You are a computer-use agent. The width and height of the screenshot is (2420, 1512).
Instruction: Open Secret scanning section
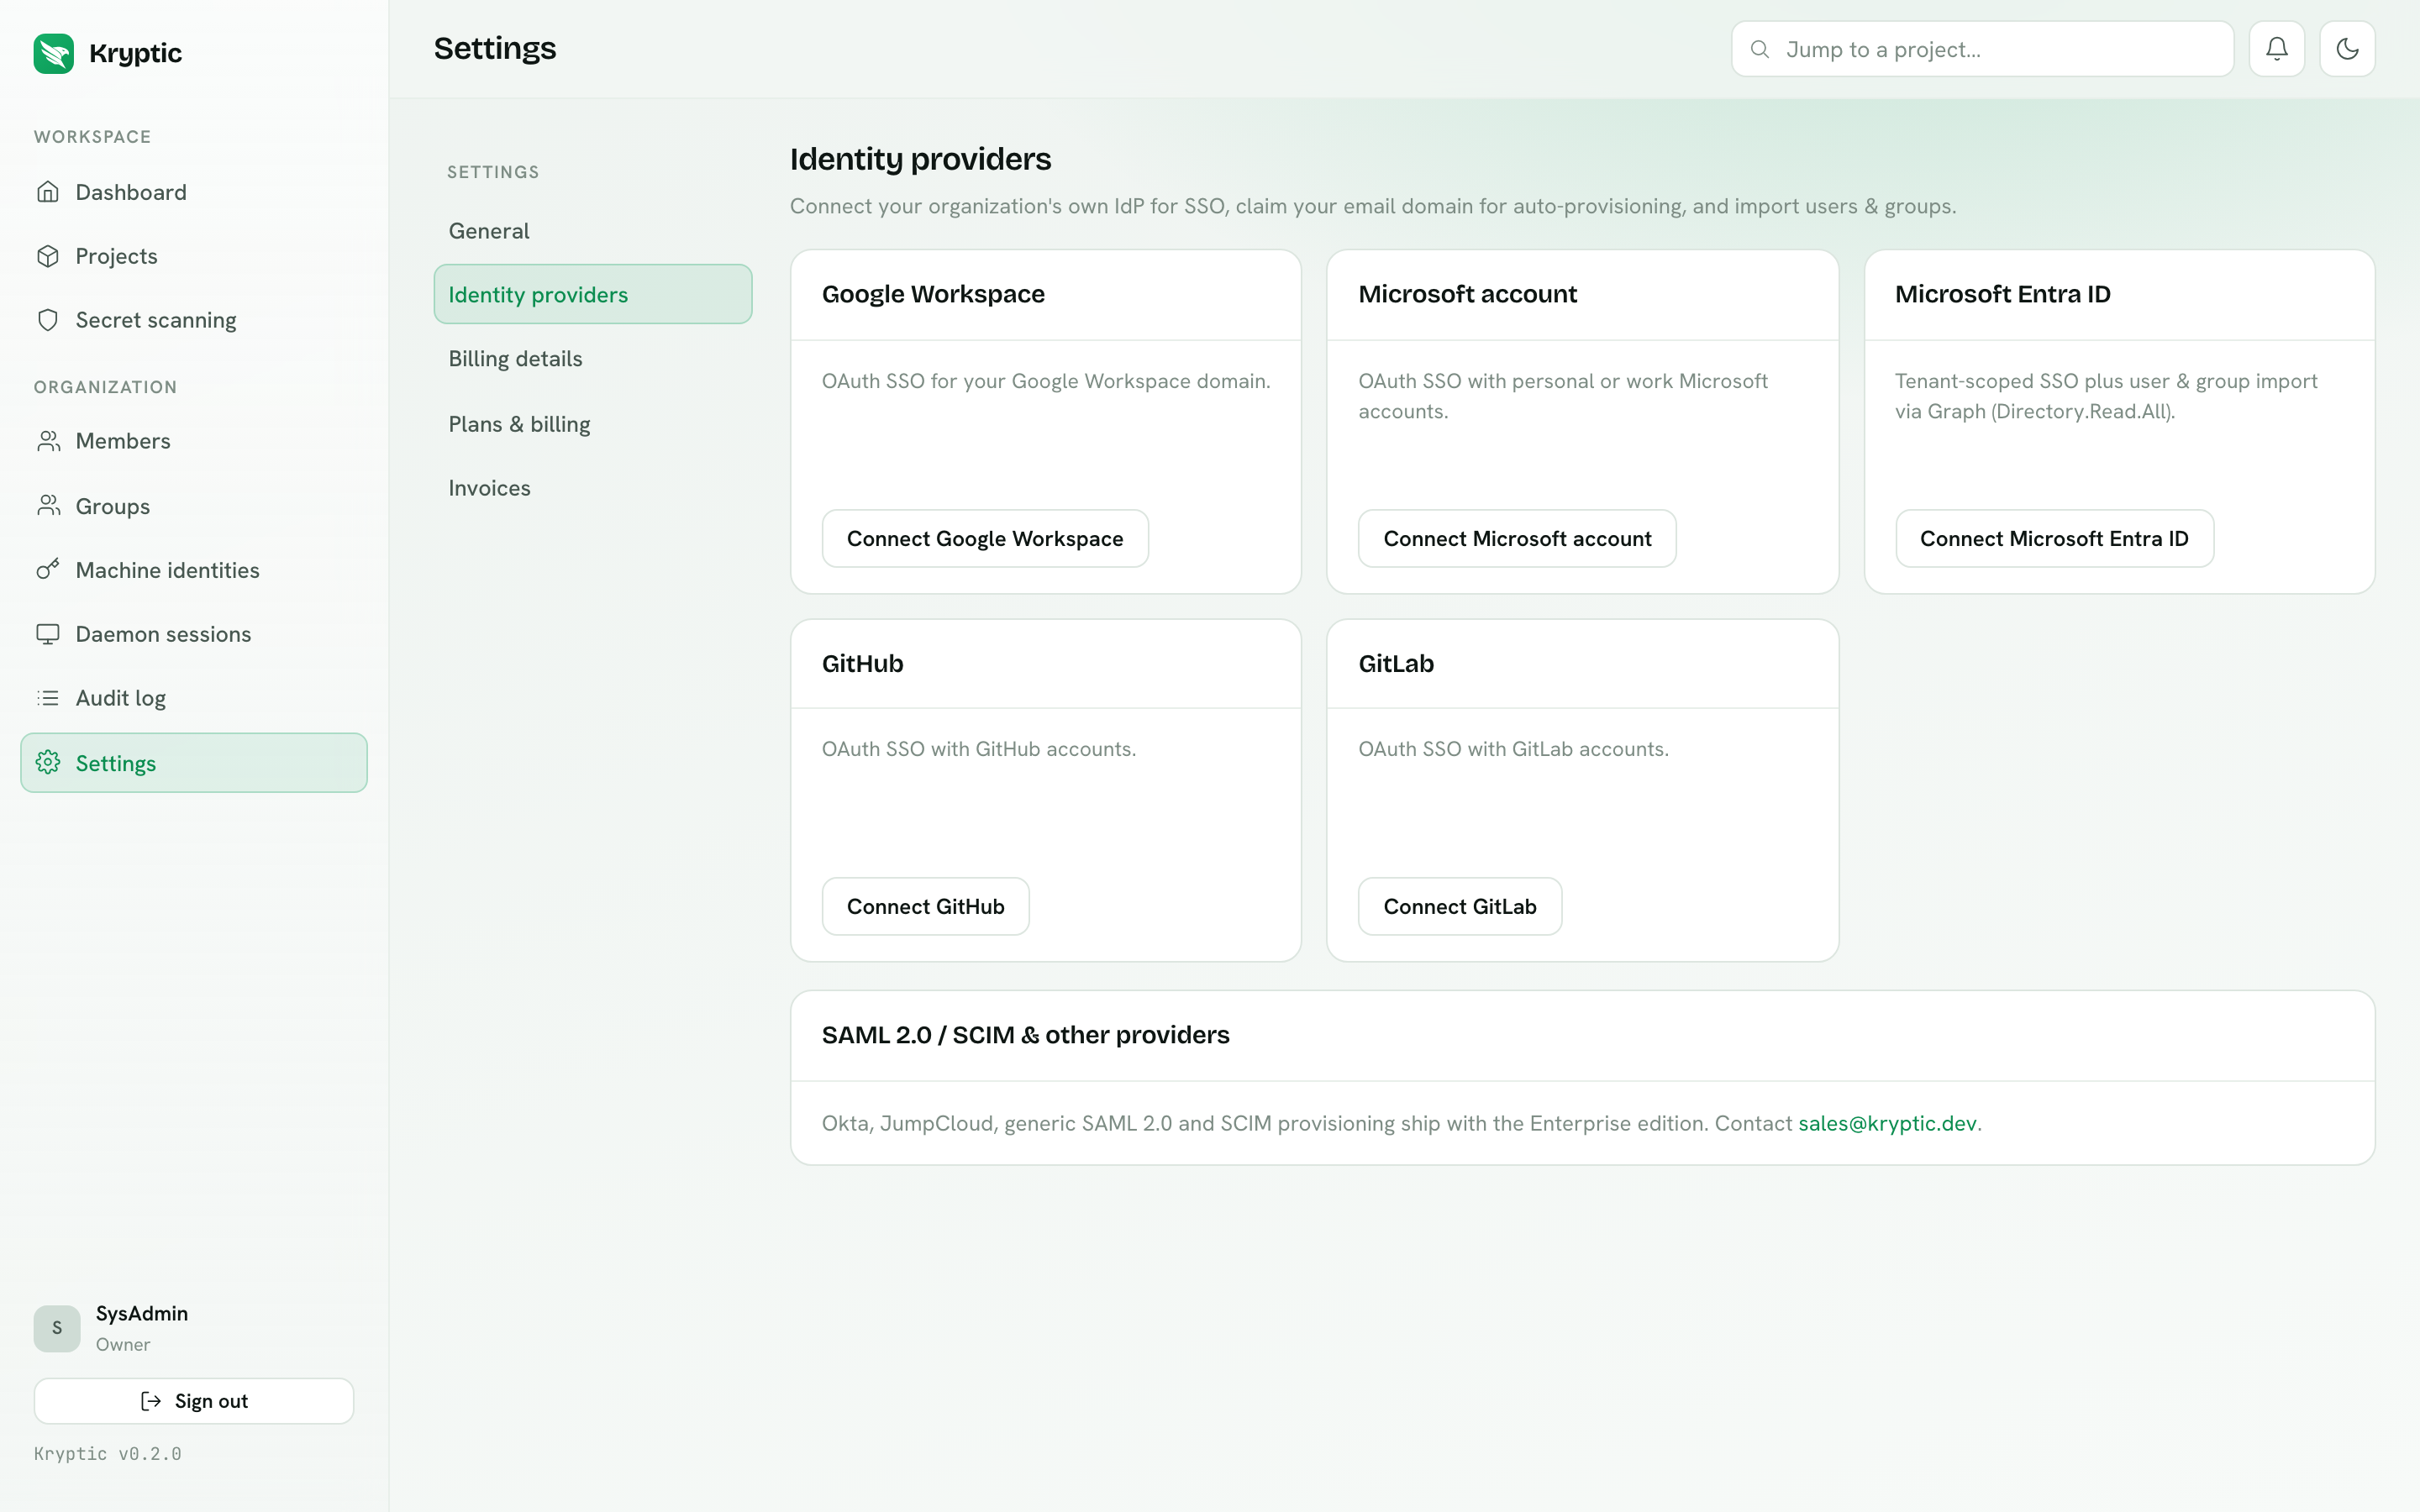[x=194, y=320]
